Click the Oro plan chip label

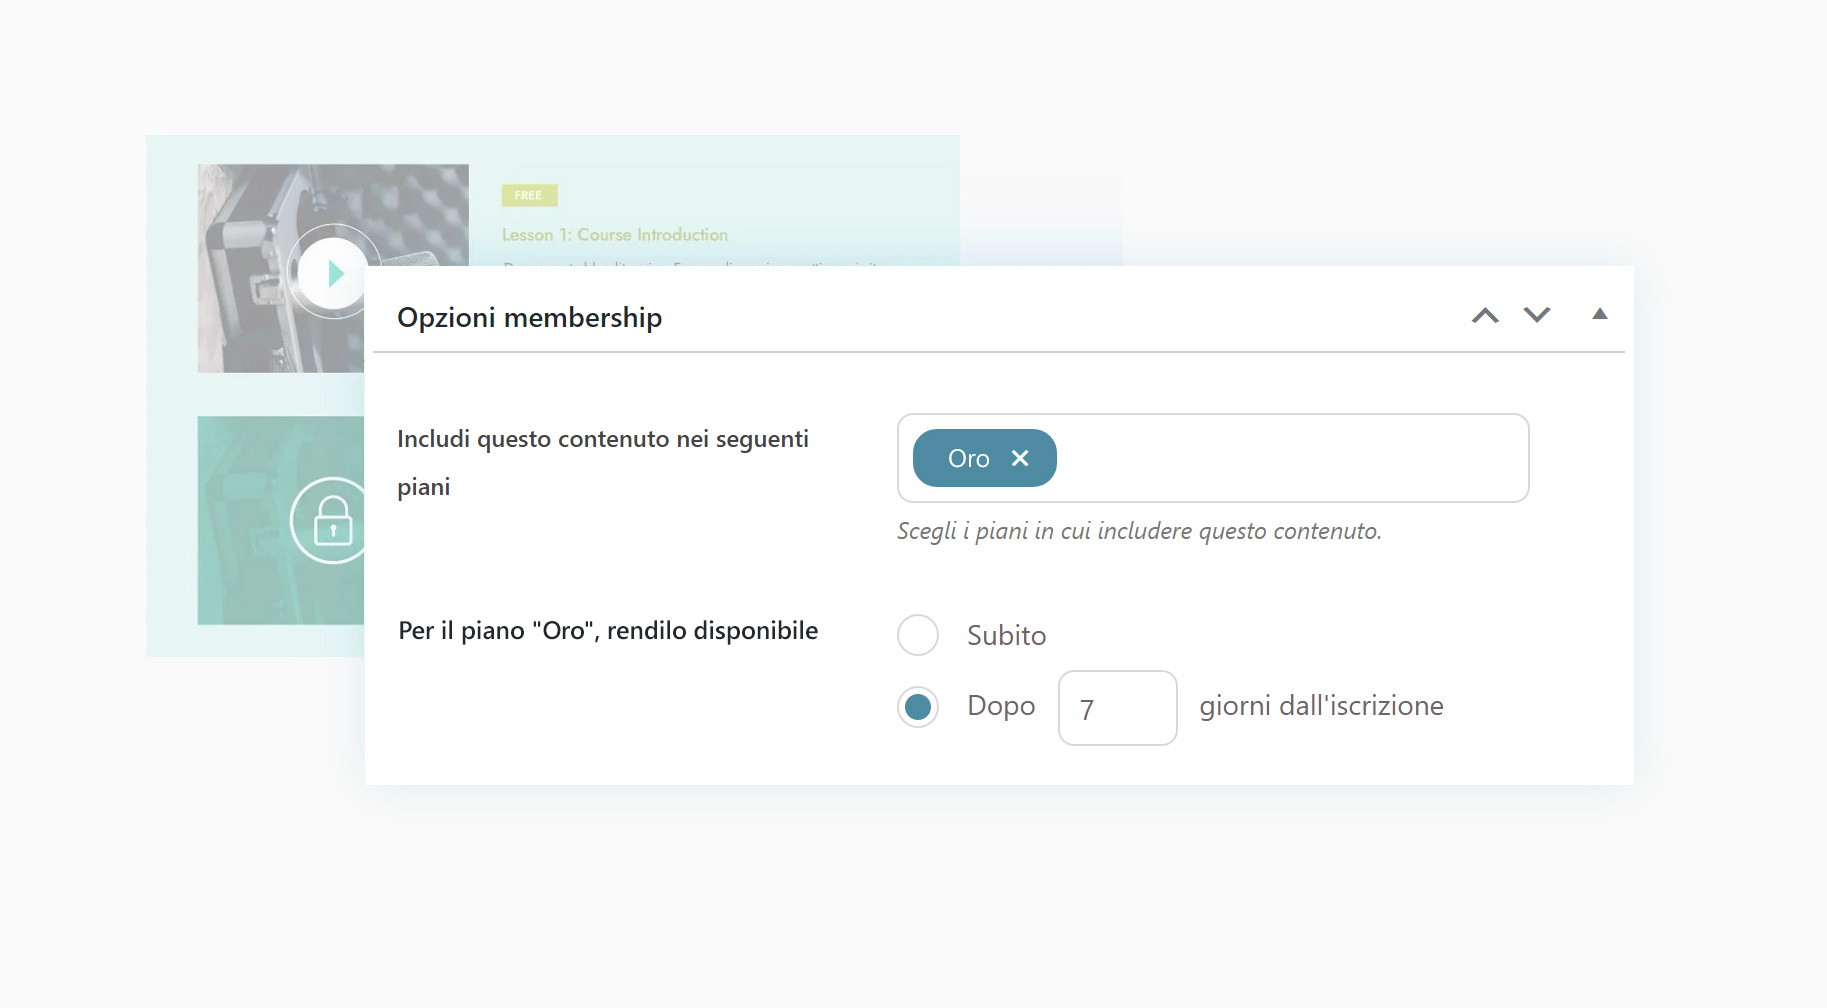968,459
